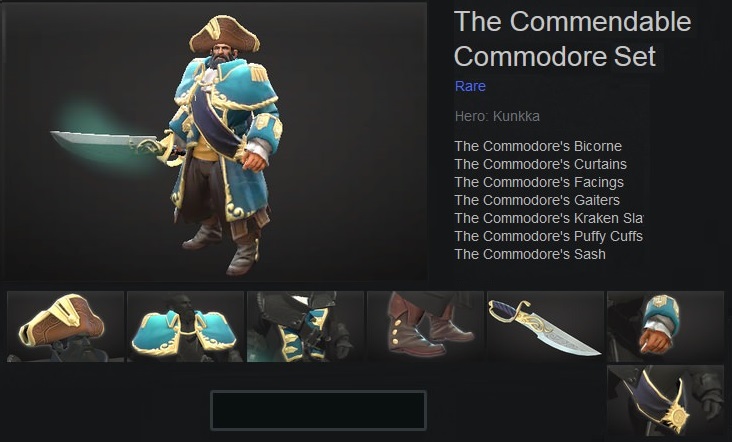Open the Puffy Cuffs item thumbnail

(665, 326)
